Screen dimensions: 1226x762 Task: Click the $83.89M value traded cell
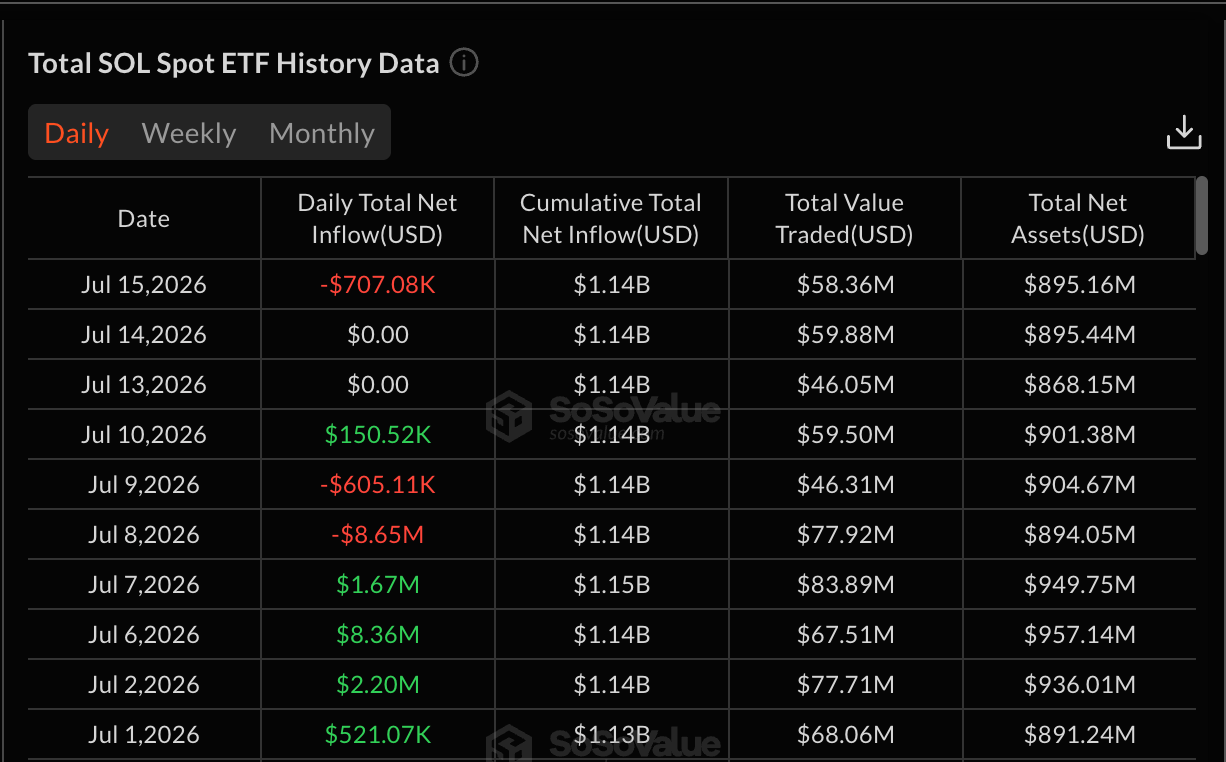coord(846,585)
